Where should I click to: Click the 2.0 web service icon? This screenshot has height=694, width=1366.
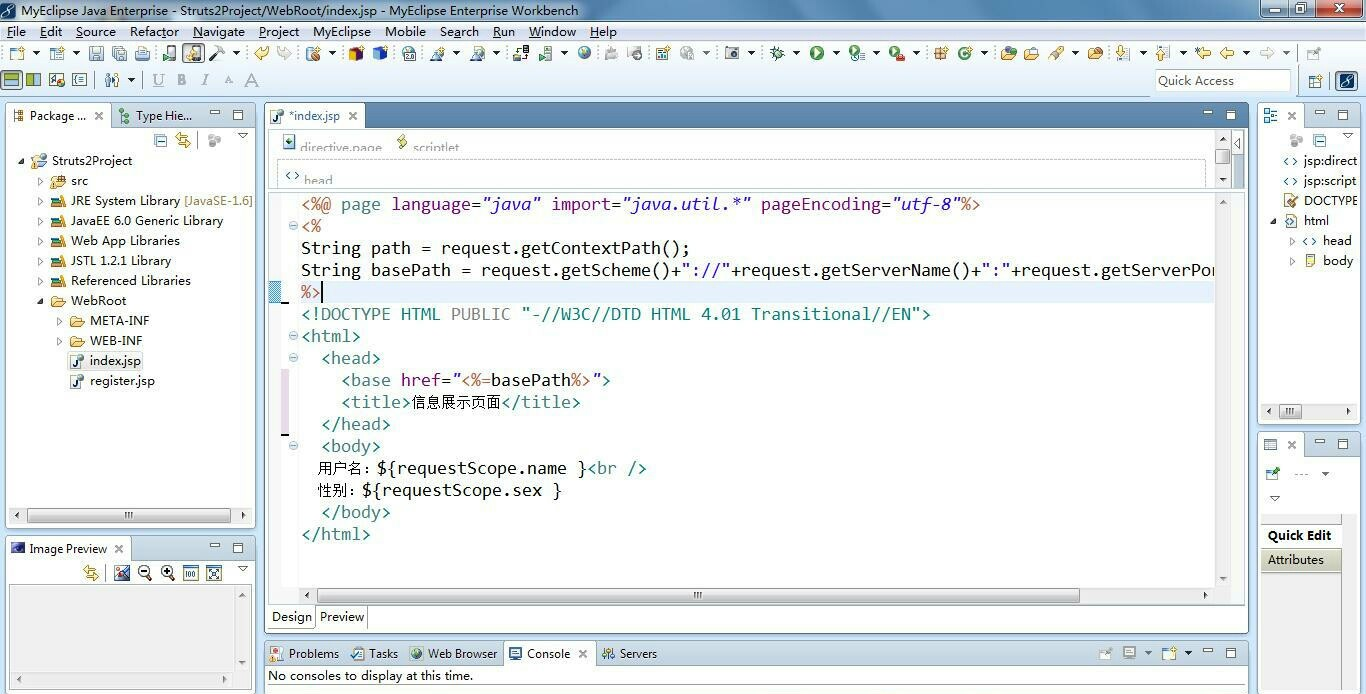pos(409,53)
